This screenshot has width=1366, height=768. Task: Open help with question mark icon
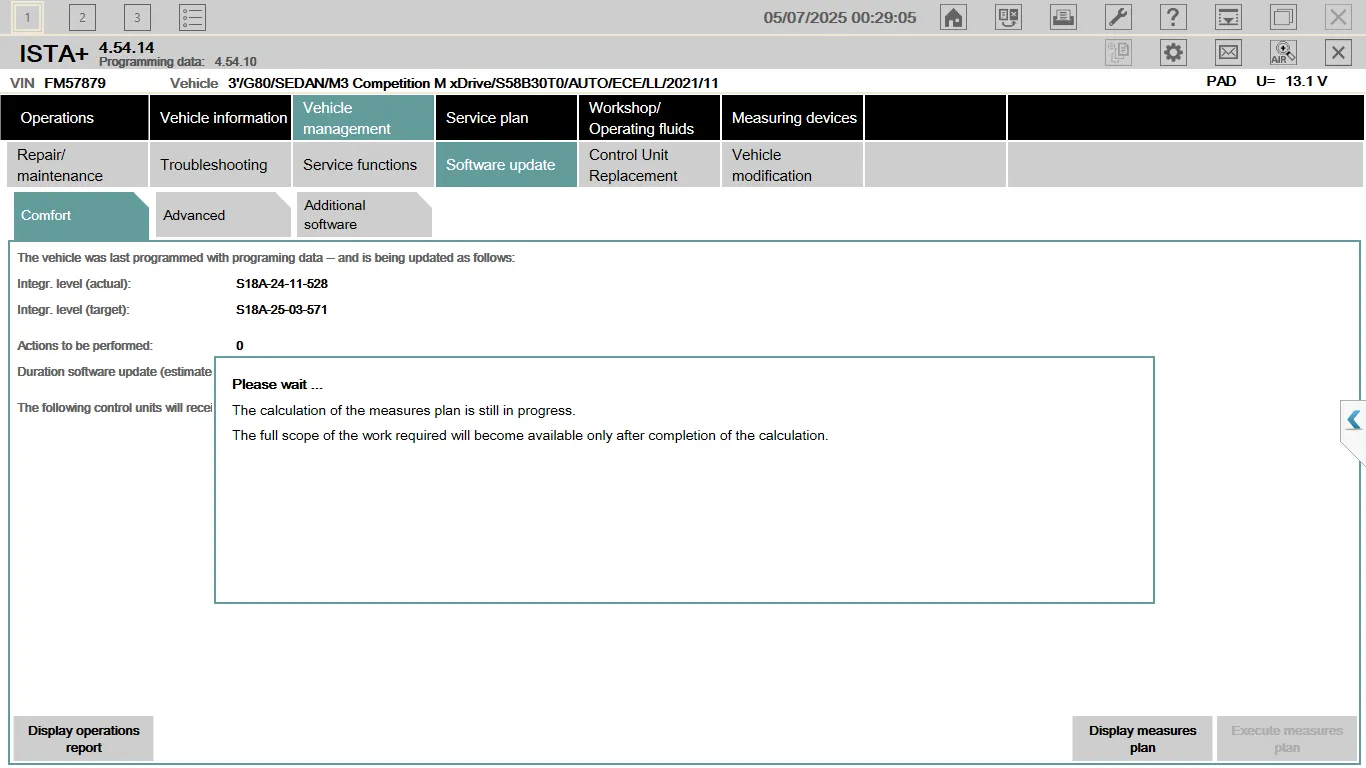click(x=1173, y=17)
